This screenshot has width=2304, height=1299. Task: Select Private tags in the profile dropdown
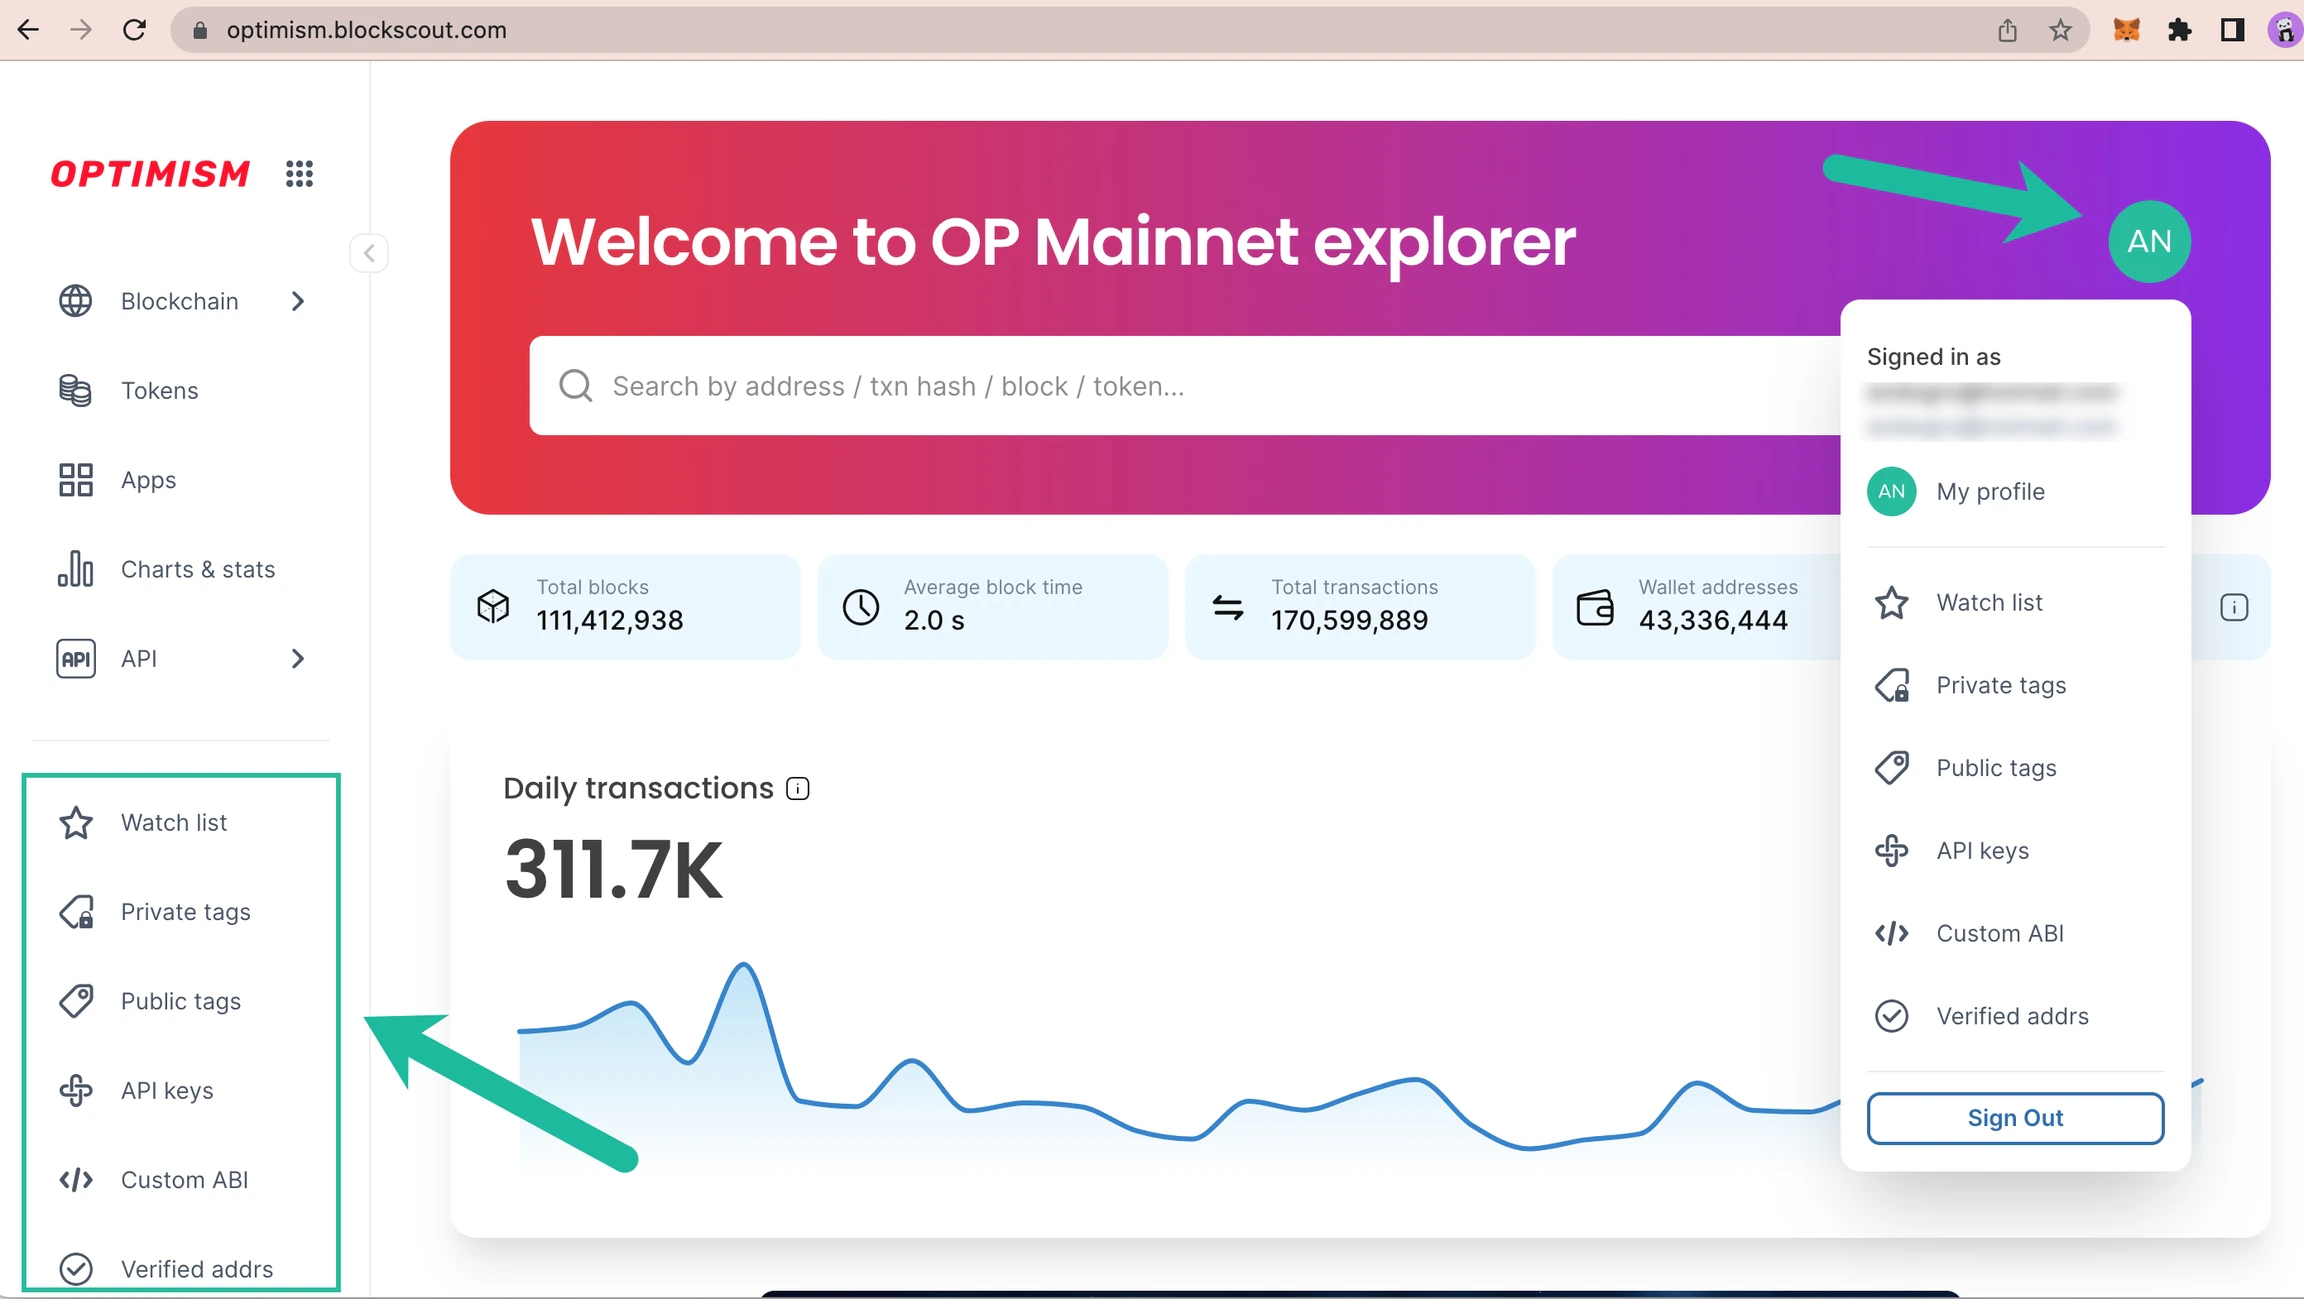(x=2000, y=686)
